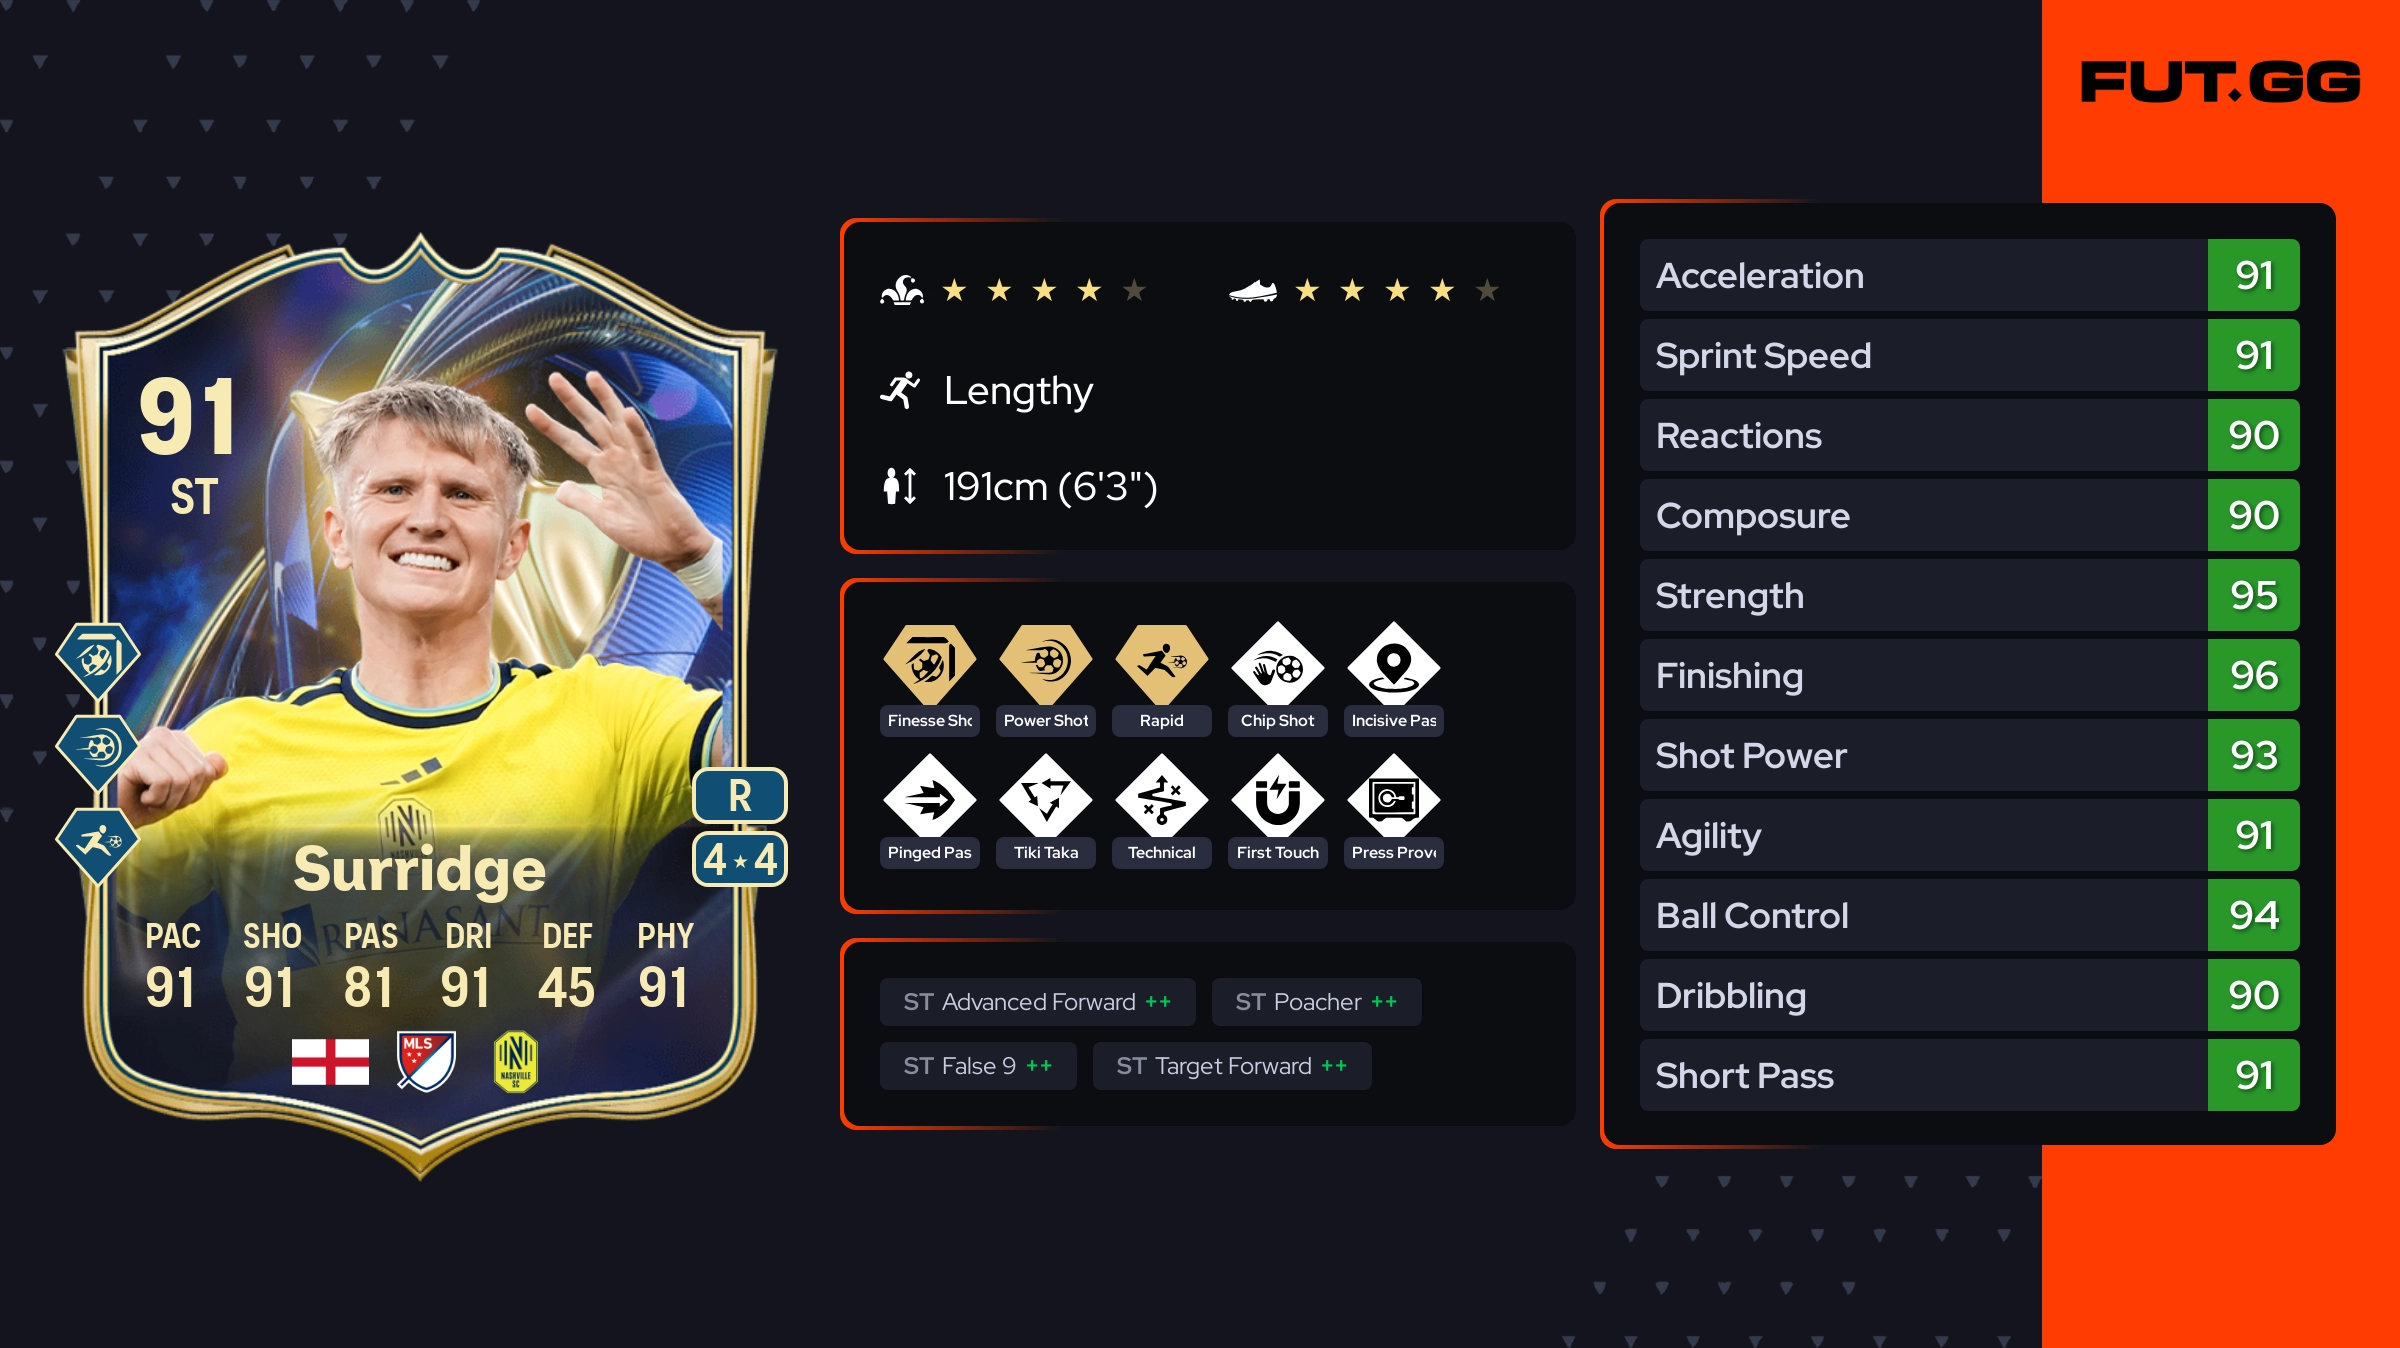Viewport: 2400px width, 1348px height.
Task: Open the FUT.GG logo
Action: (x=2220, y=81)
